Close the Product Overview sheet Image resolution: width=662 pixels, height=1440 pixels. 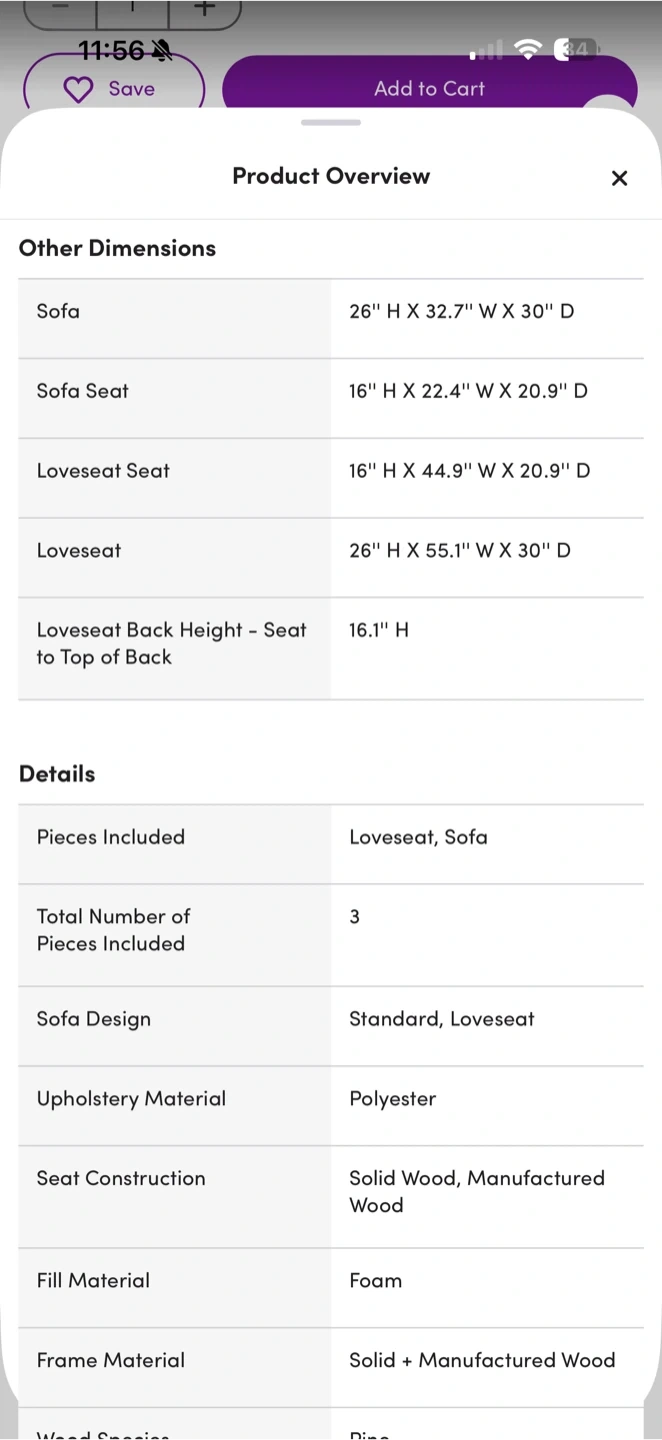(x=619, y=178)
